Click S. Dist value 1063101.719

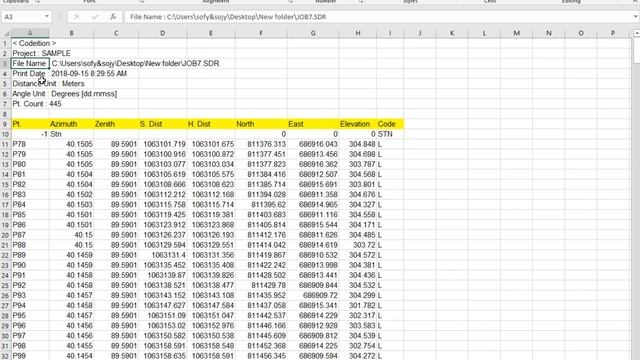pos(162,144)
